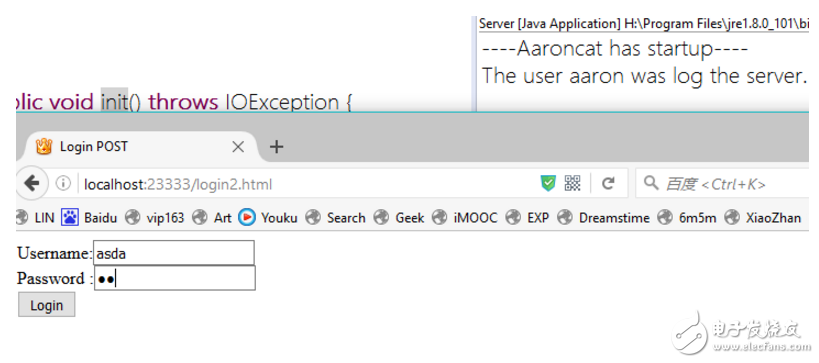
Task: Click the globe icon beside the vip163 bookmark
Action: 133,217
